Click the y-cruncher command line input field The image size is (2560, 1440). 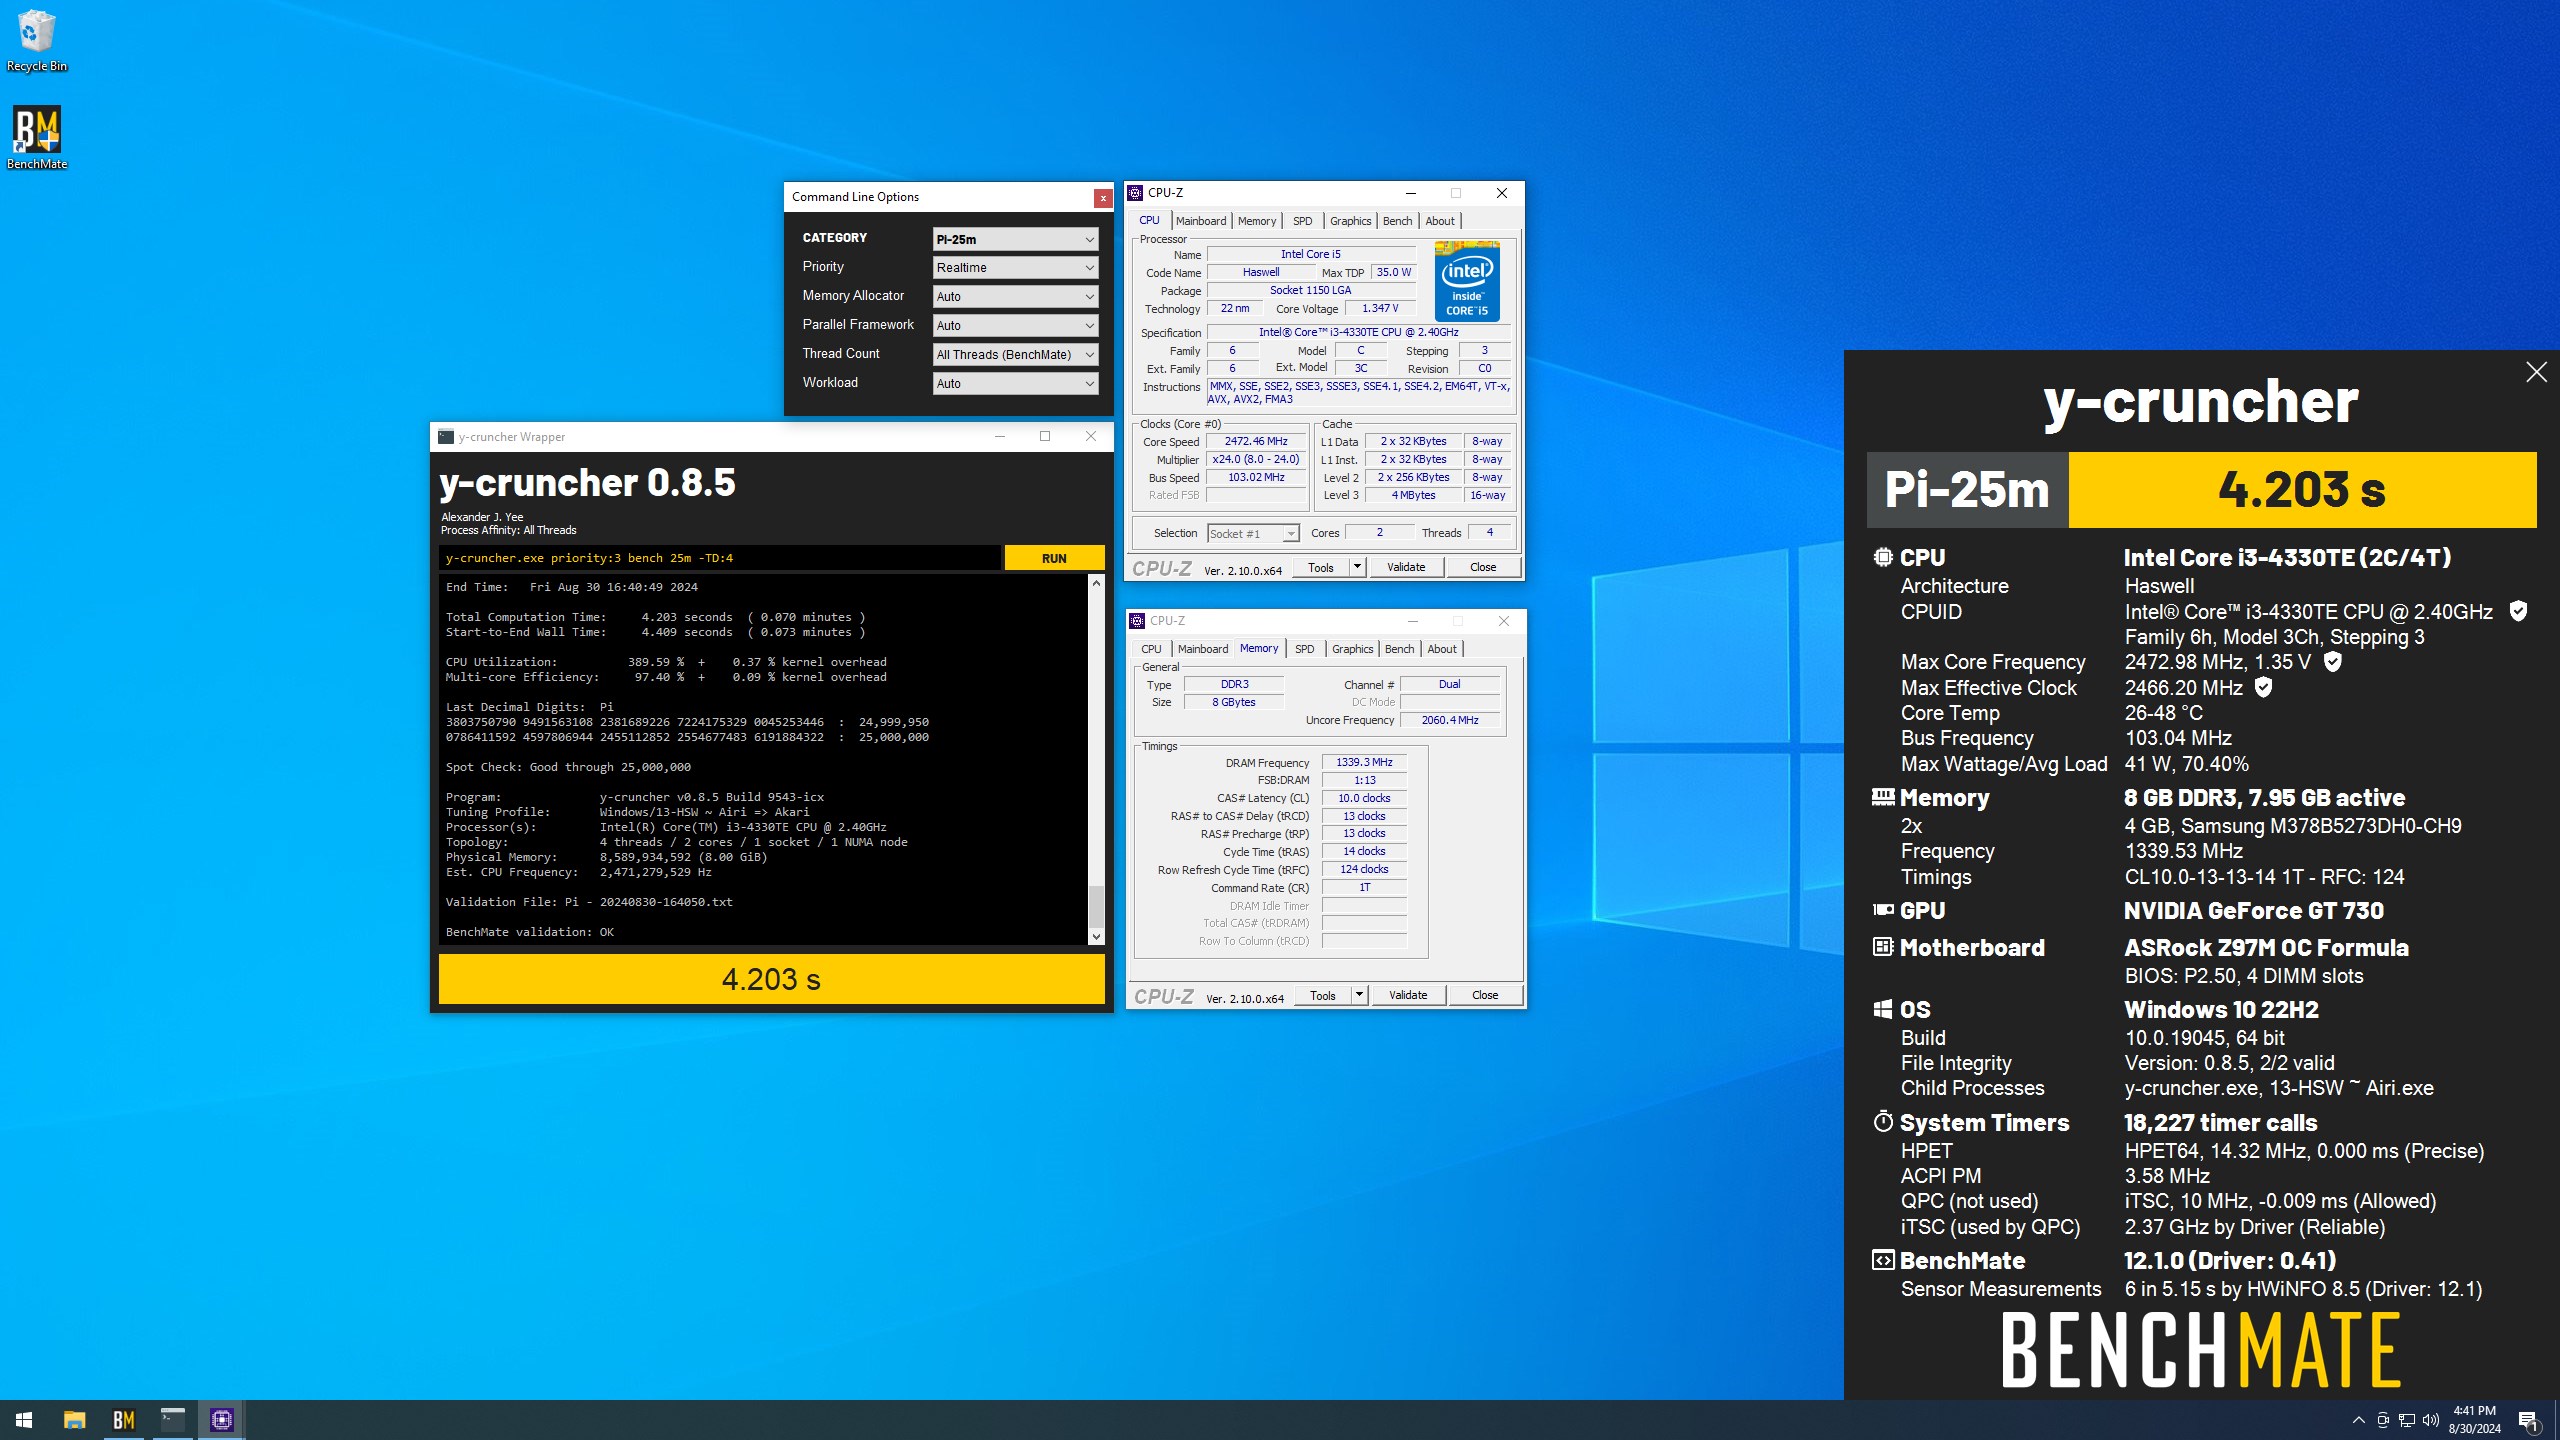[x=719, y=558]
